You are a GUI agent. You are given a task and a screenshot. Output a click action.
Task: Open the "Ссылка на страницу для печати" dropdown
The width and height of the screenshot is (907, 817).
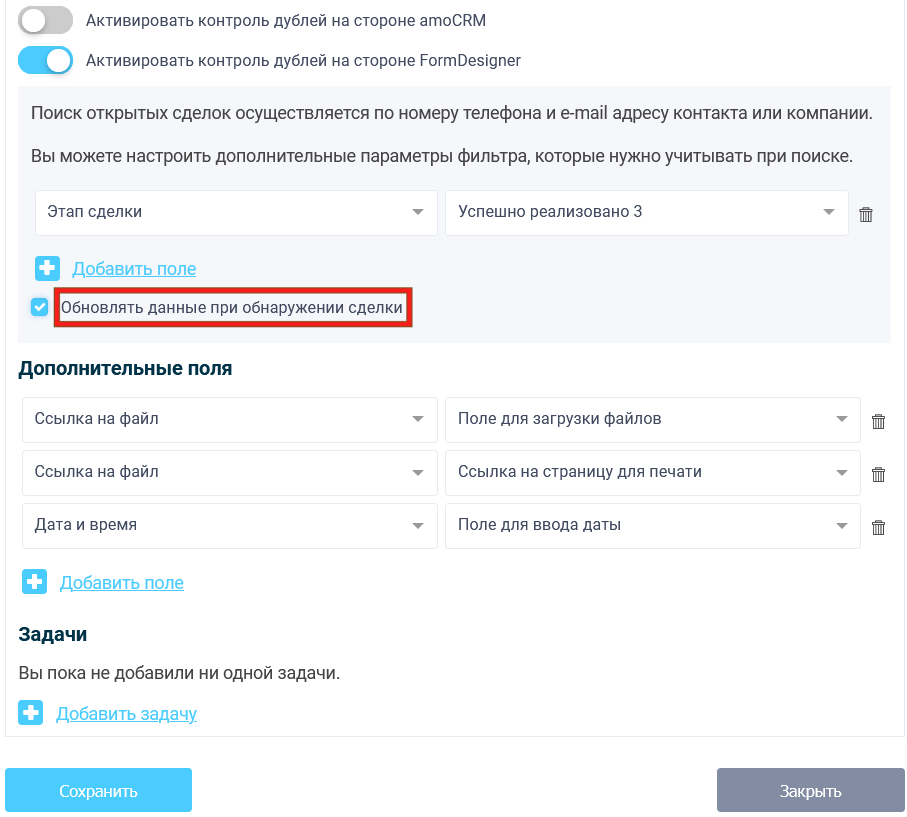click(653, 473)
